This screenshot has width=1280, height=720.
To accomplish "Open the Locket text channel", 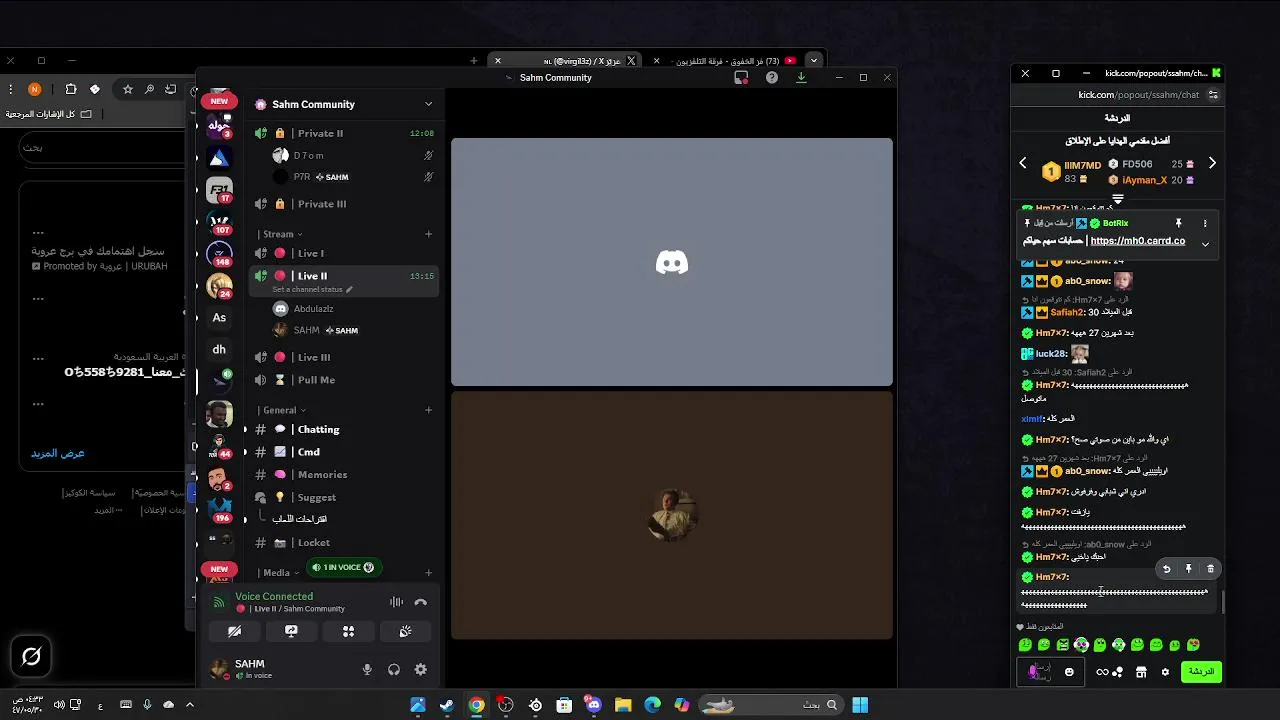I will pyautogui.click(x=345, y=542).
